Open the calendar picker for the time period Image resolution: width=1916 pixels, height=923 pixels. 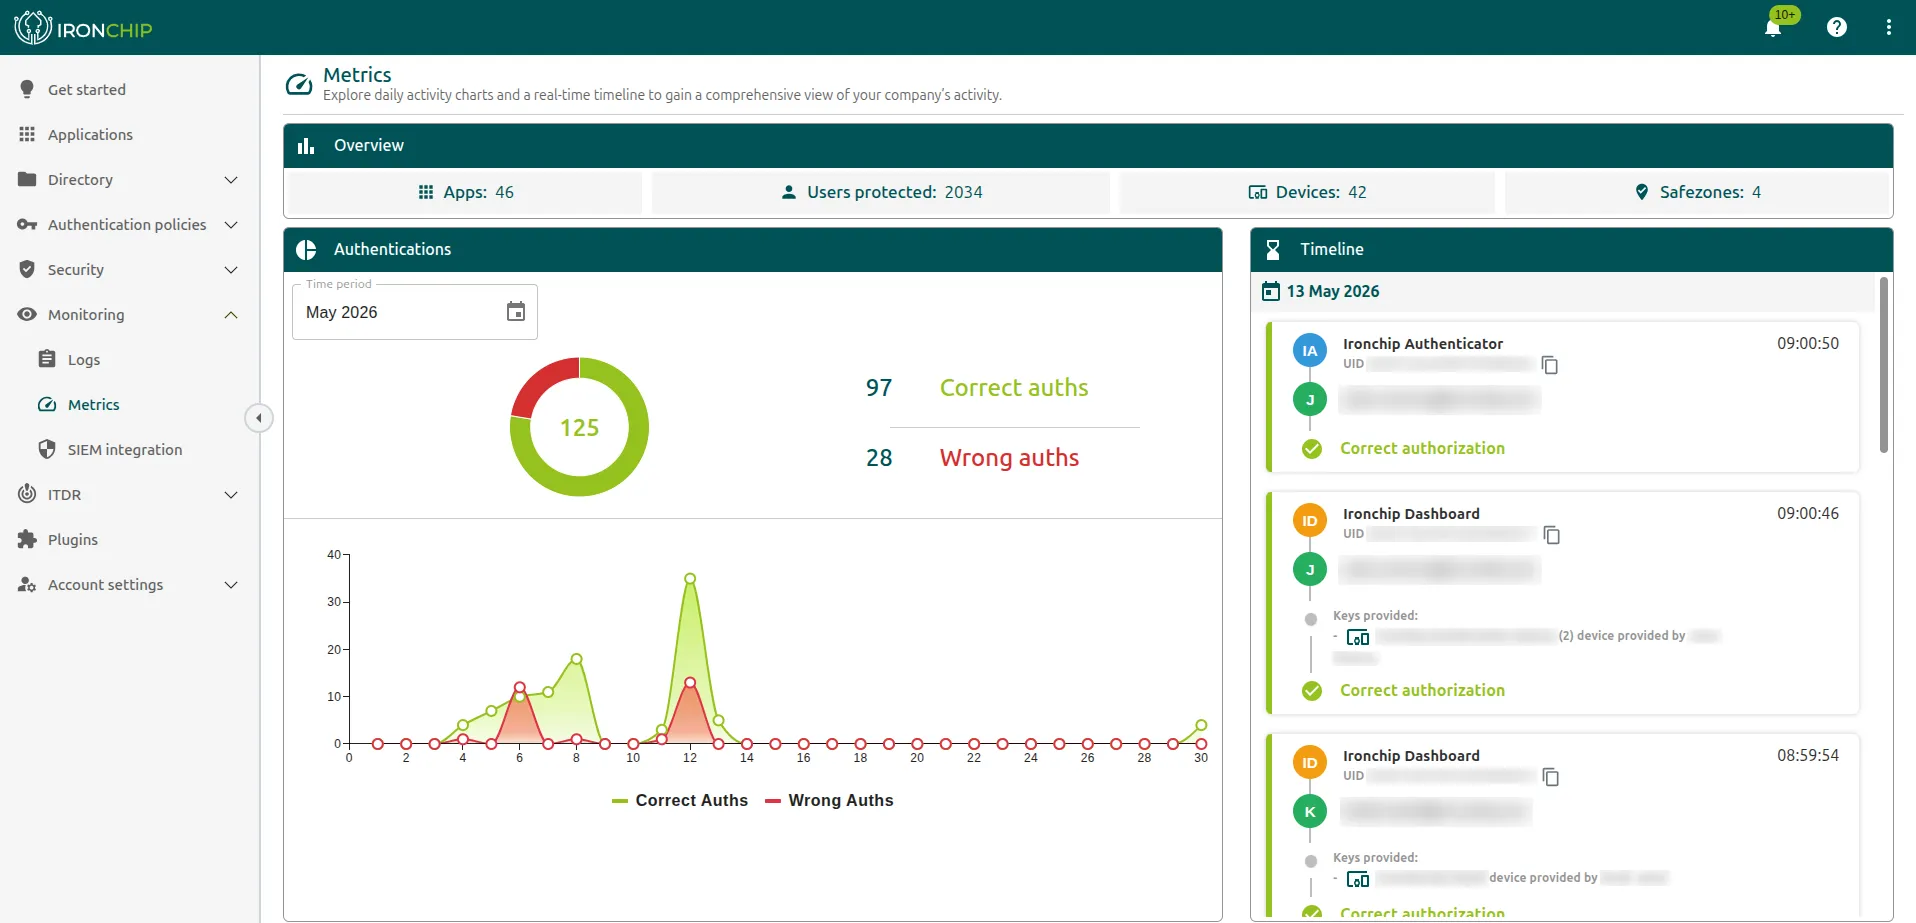[x=516, y=312]
